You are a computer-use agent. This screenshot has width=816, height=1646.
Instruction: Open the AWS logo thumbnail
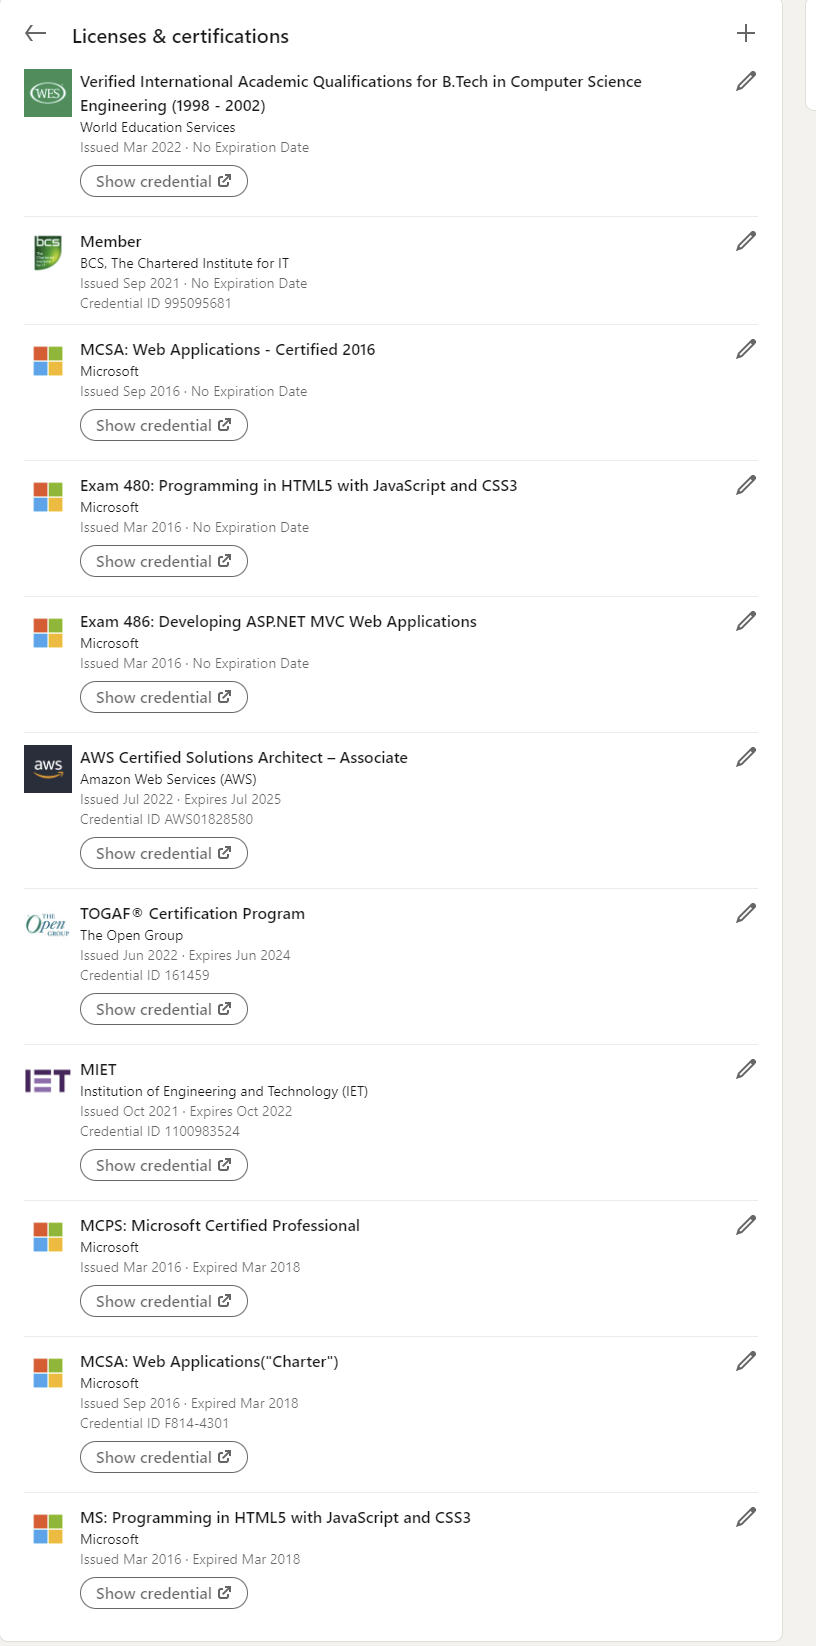coord(48,769)
